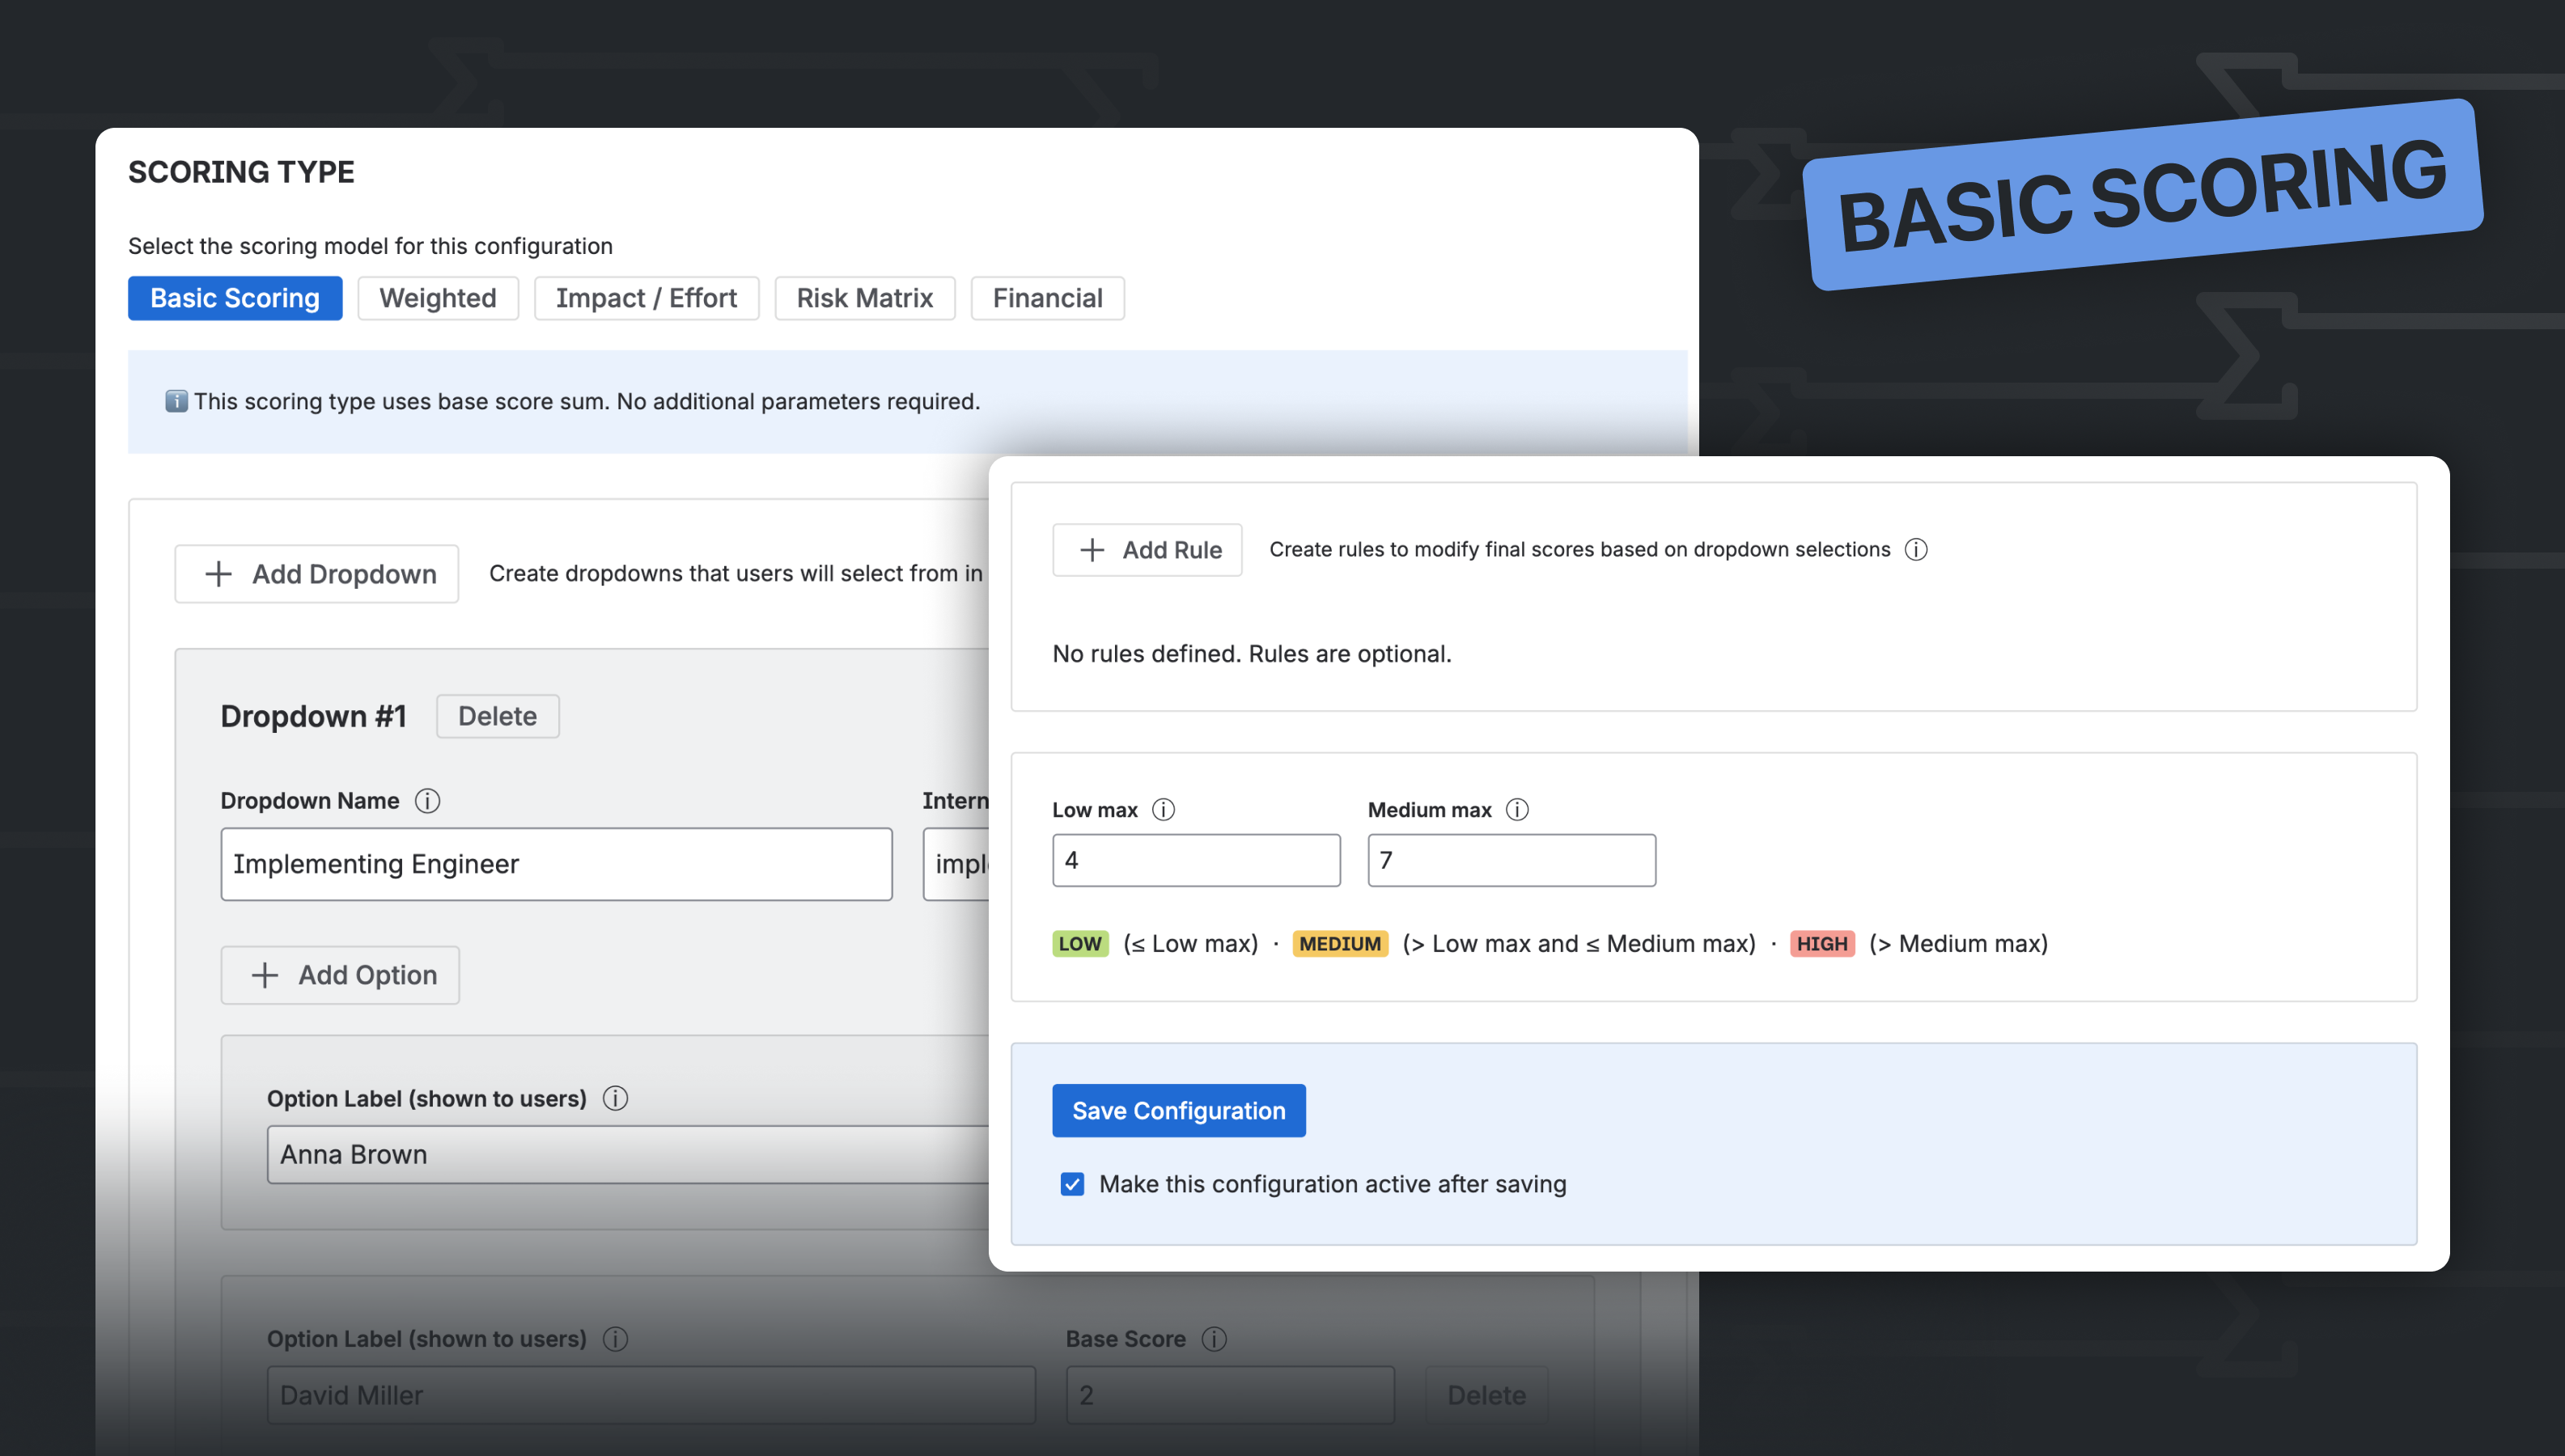Select the Financial scoring model

pos(1047,298)
